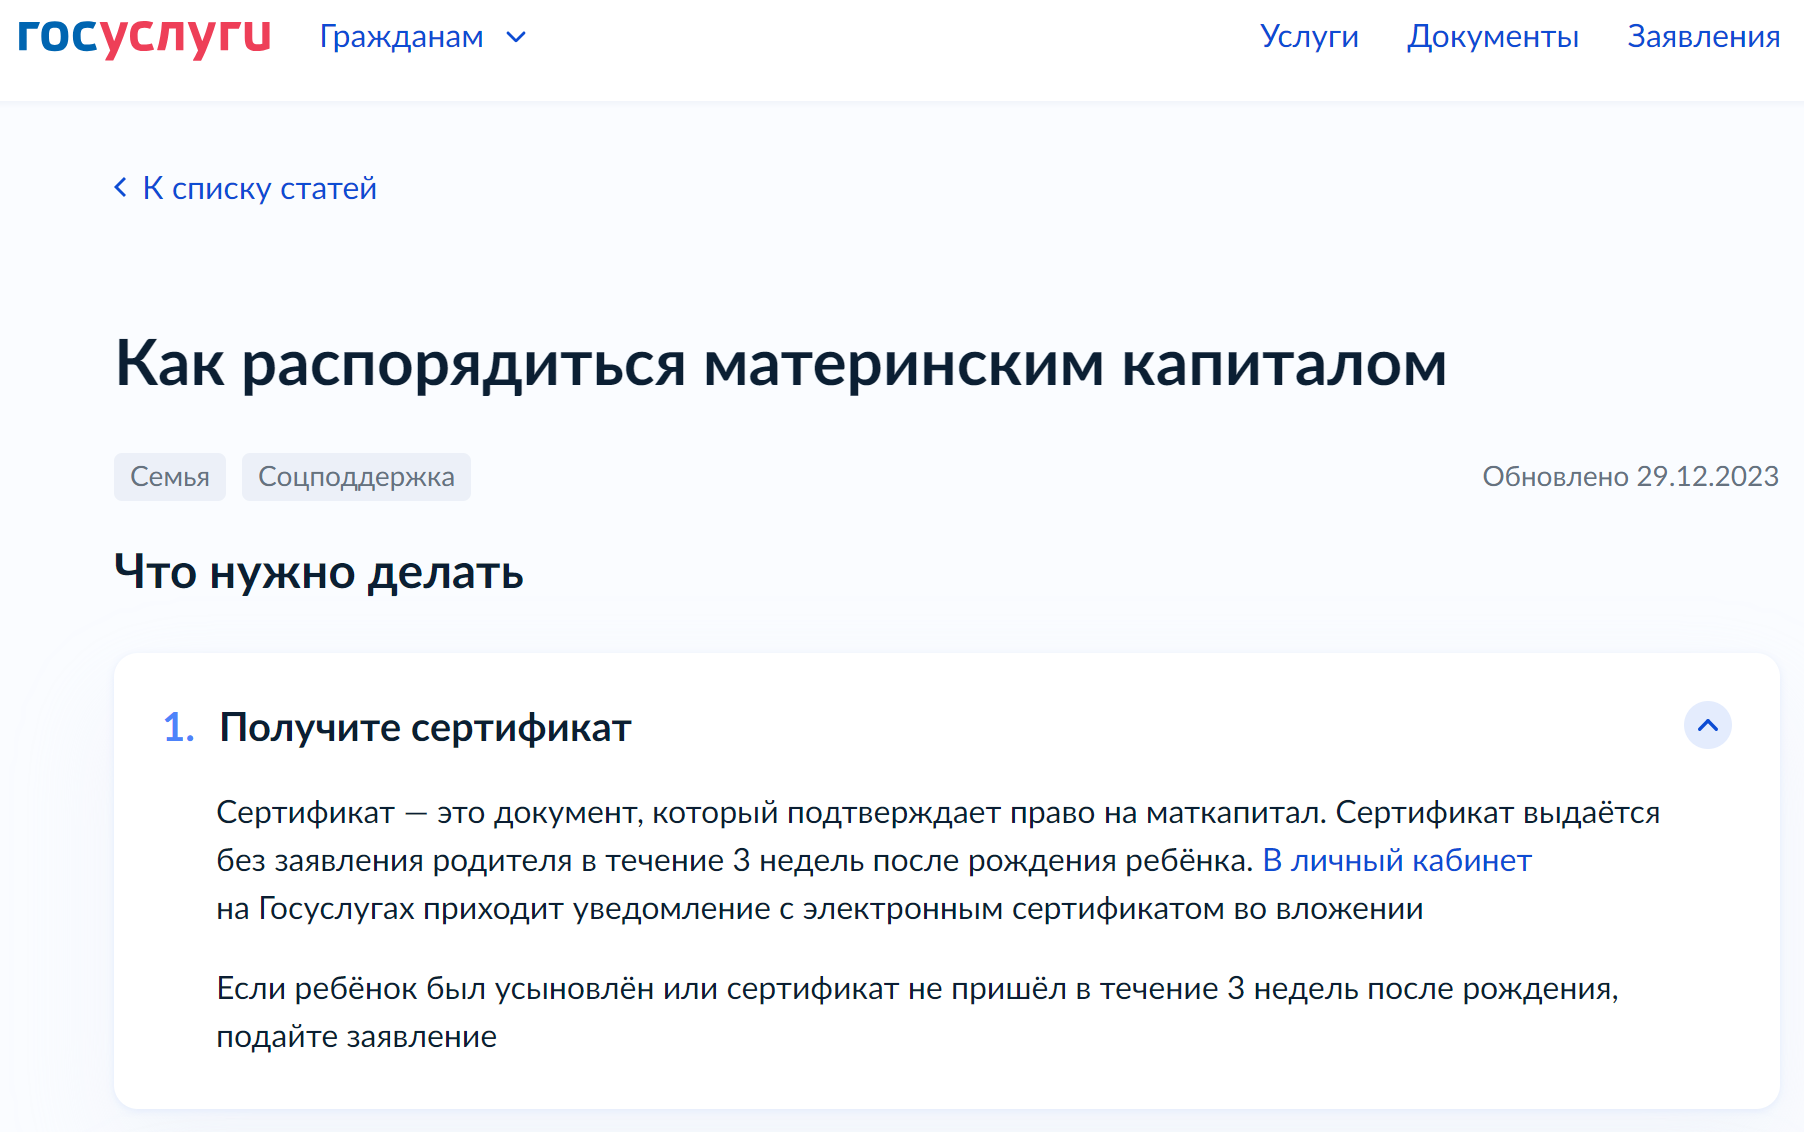1804x1132 pixels.
Task: Click the Что нужно делать heading
Action: tap(319, 572)
